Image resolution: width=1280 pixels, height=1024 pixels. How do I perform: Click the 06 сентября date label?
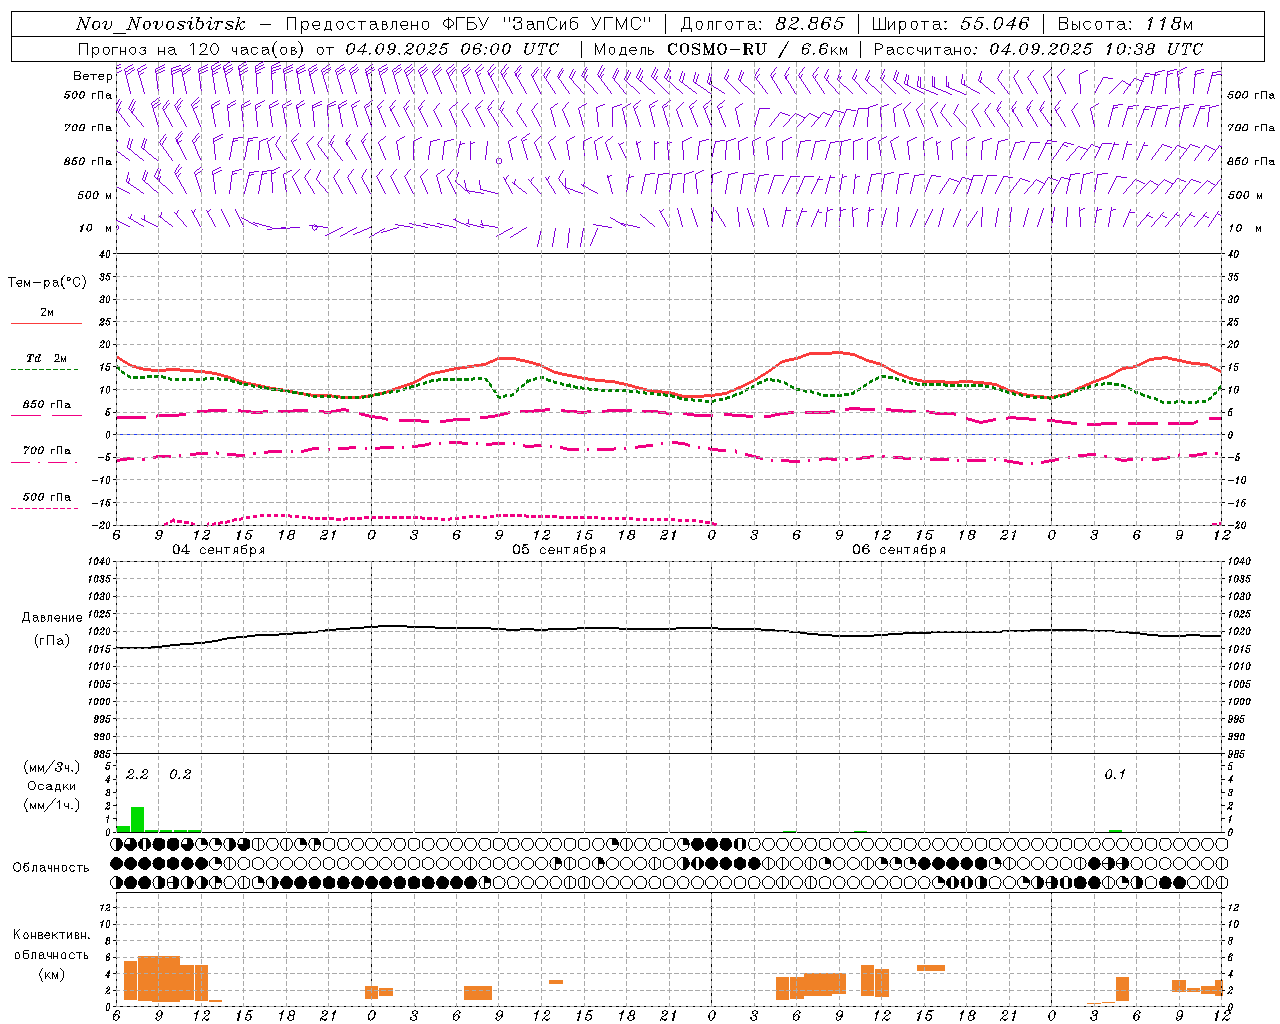(x=899, y=550)
